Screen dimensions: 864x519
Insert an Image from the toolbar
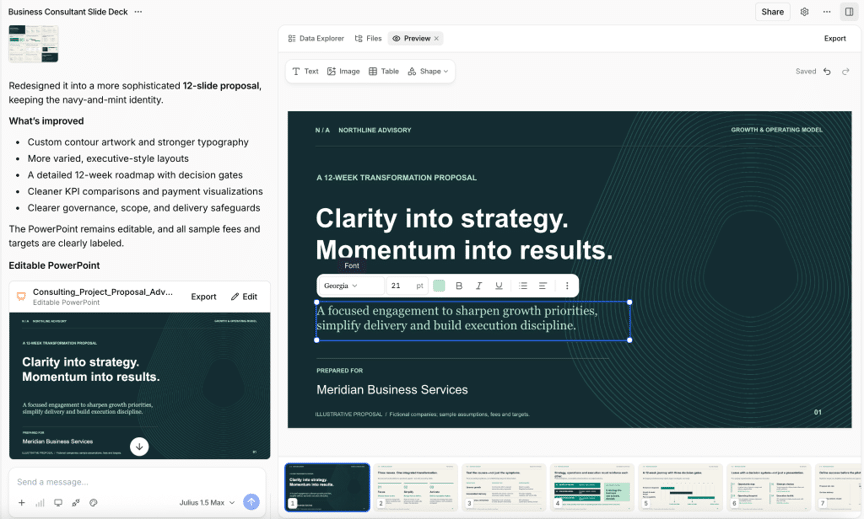pos(343,71)
